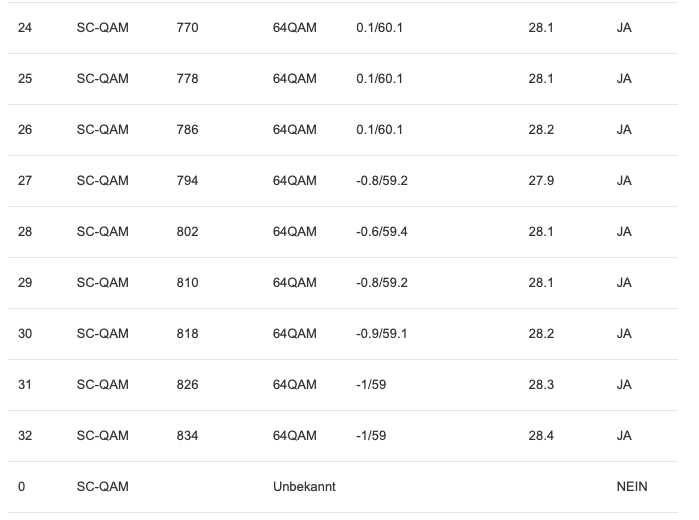Click the NEIN status in the last row
This screenshot has width=699, height=520.
632,487
